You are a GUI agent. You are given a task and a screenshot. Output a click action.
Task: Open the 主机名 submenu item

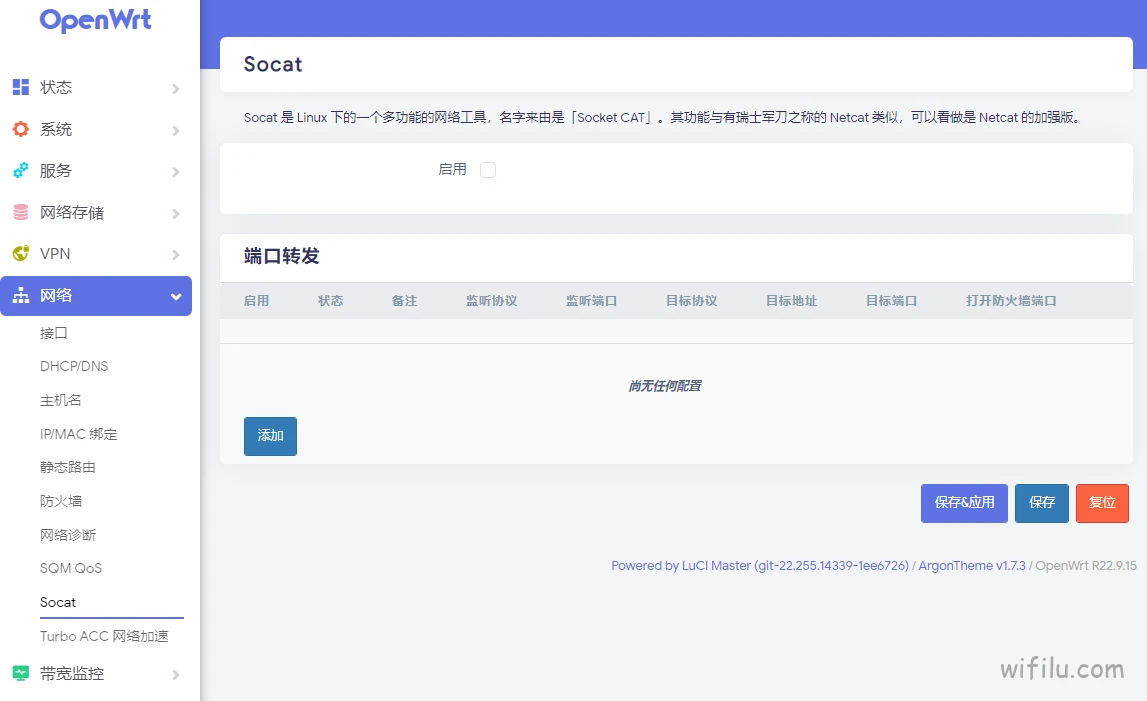(61, 400)
